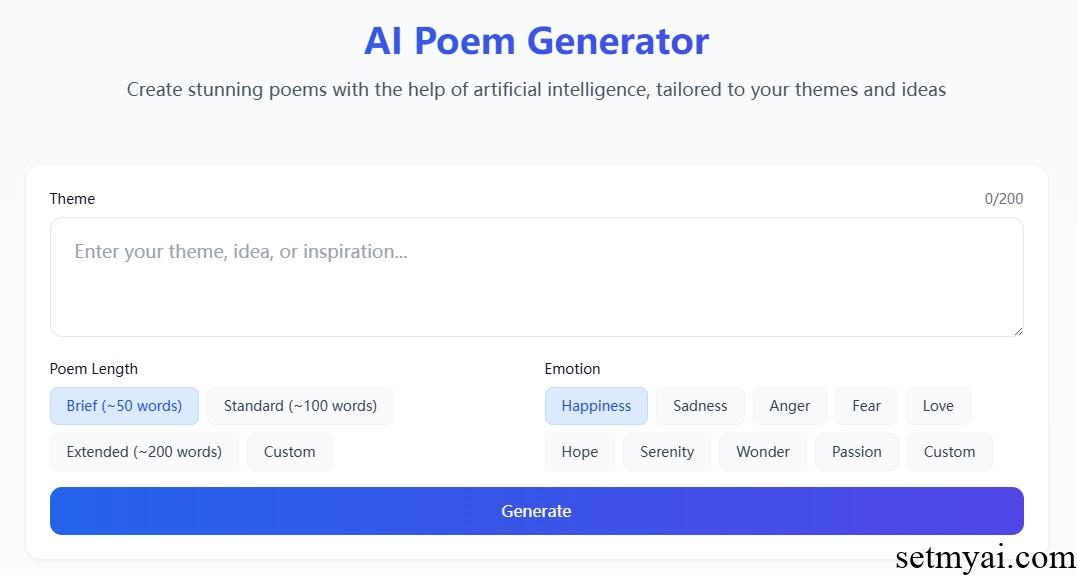Grab the Theme box resize handle
Image resolution: width=1077 pixels, height=575 pixels.
tap(1018, 331)
